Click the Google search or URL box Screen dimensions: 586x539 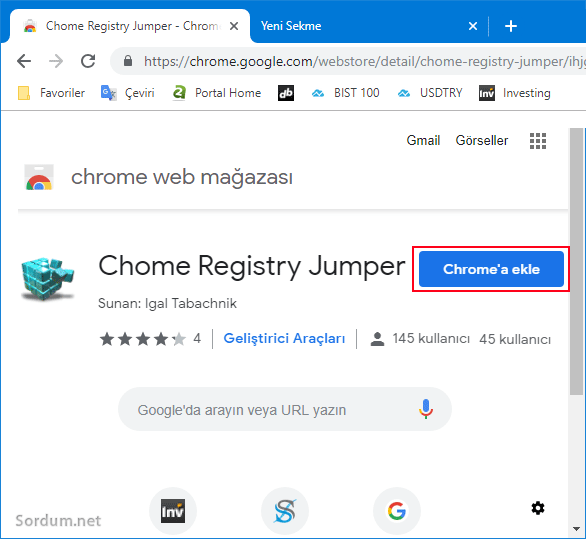pos(285,409)
